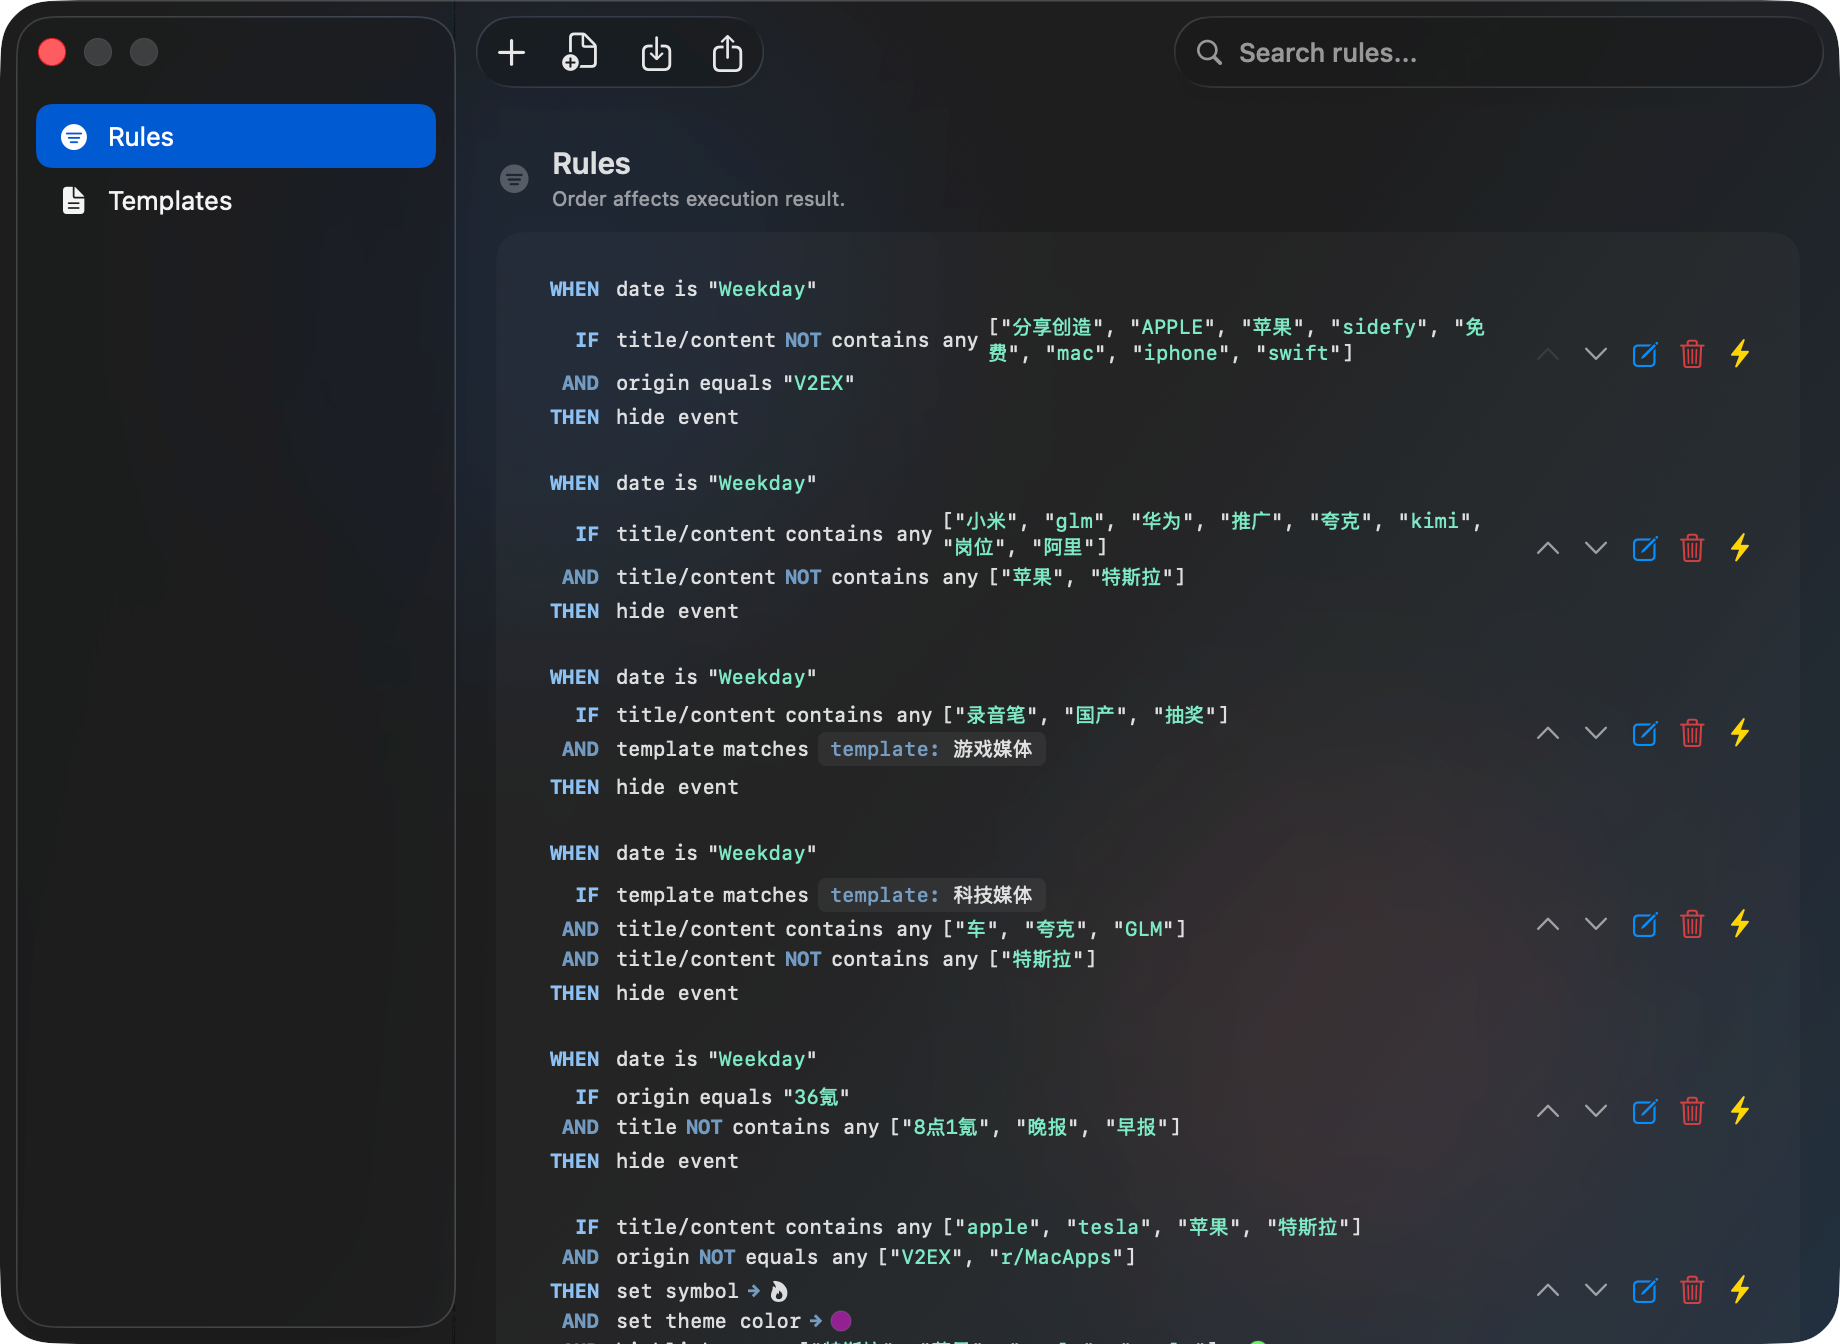Delete the rule with origin equals "V2EX"
Image resolution: width=1840 pixels, height=1344 pixels.
tap(1692, 354)
